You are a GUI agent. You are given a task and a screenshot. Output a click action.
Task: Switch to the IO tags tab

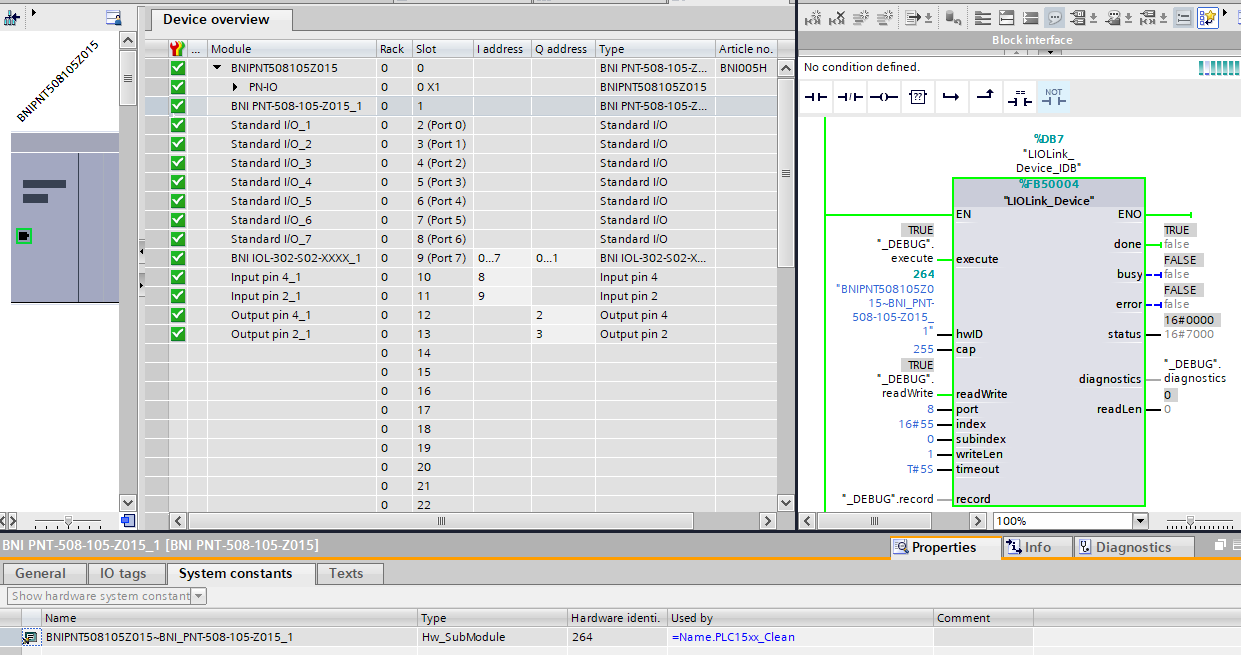point(121,573)
